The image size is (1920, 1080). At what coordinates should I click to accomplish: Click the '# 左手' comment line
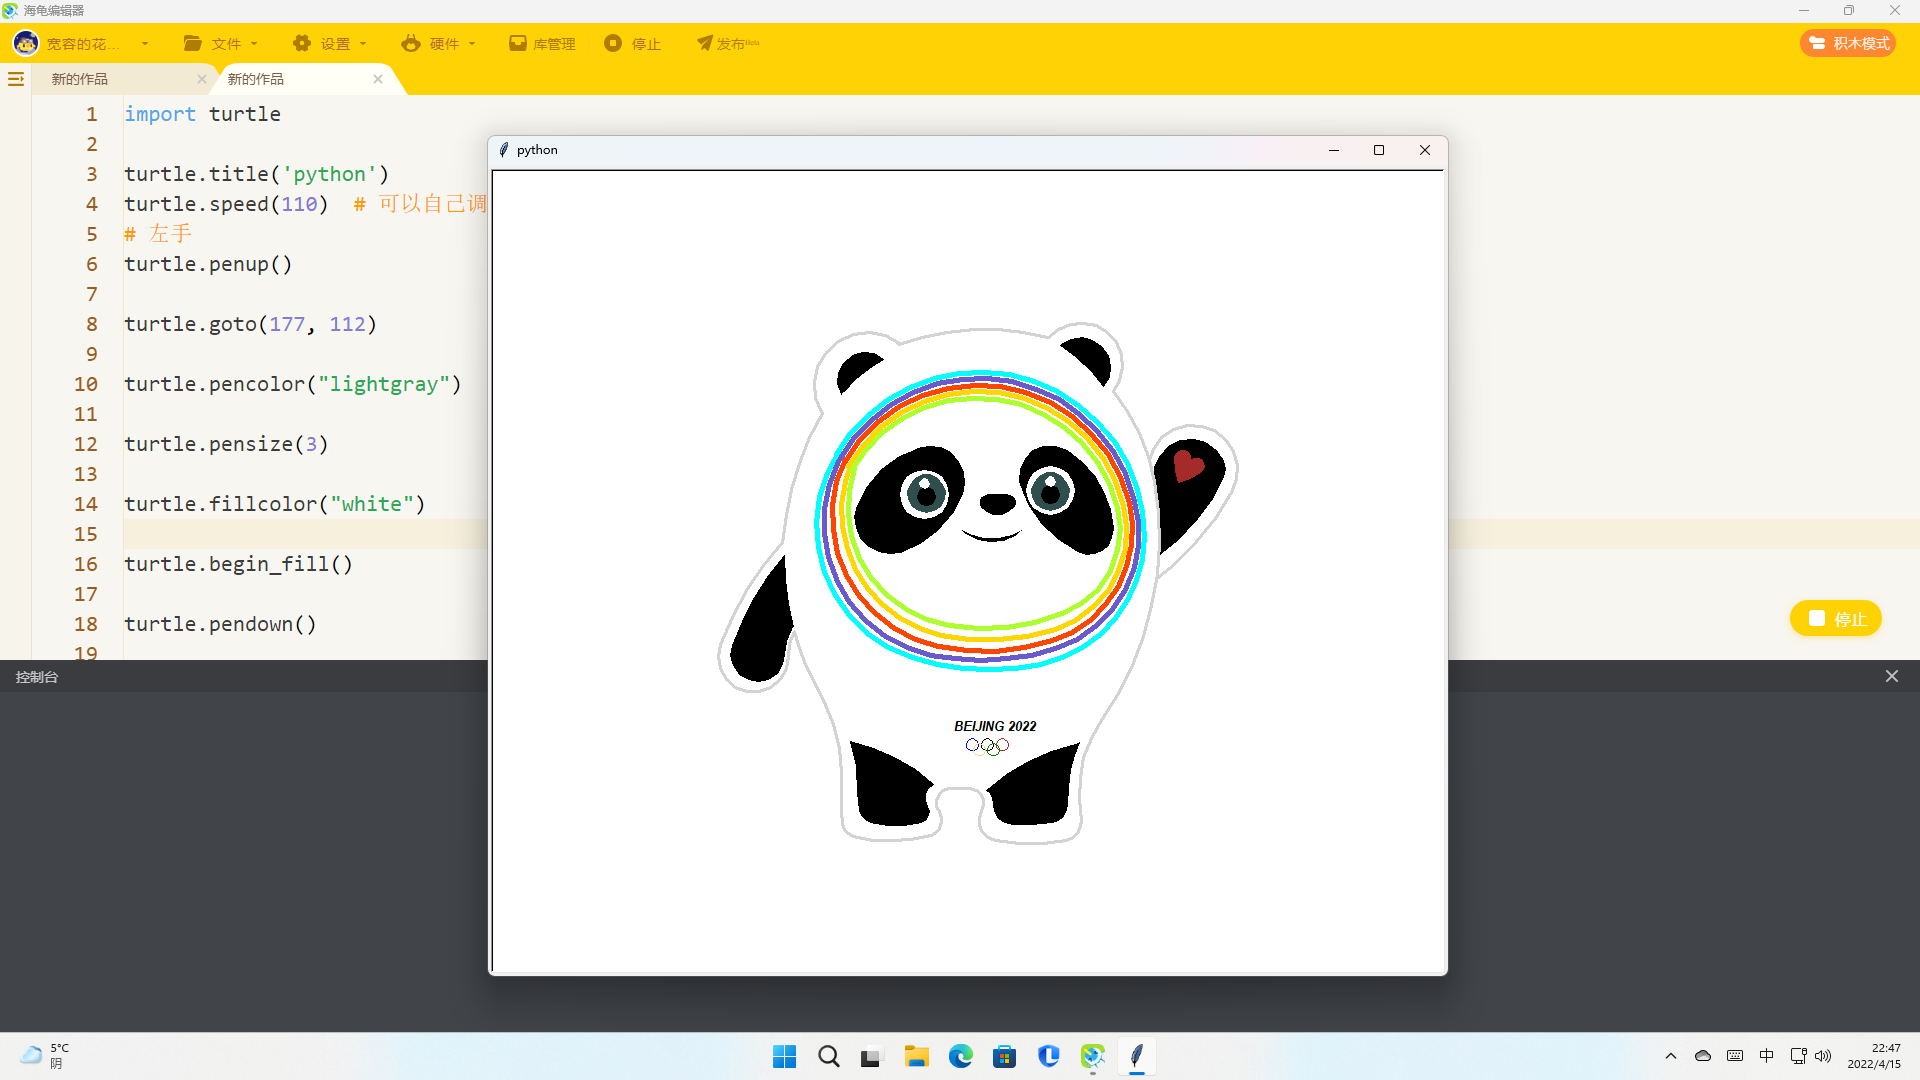158,234
